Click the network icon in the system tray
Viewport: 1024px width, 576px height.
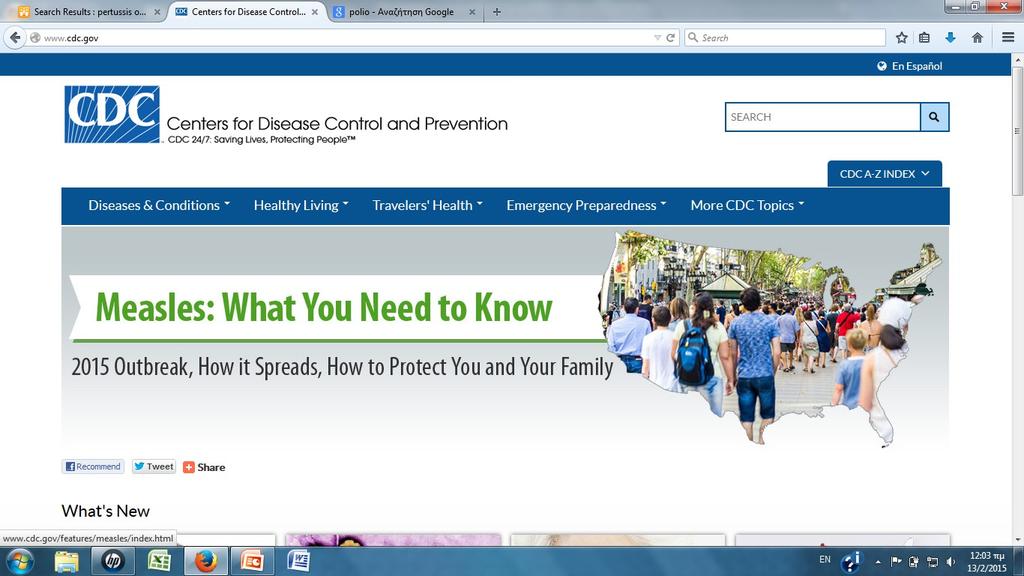pyautogui.click(x=933, y=562)
